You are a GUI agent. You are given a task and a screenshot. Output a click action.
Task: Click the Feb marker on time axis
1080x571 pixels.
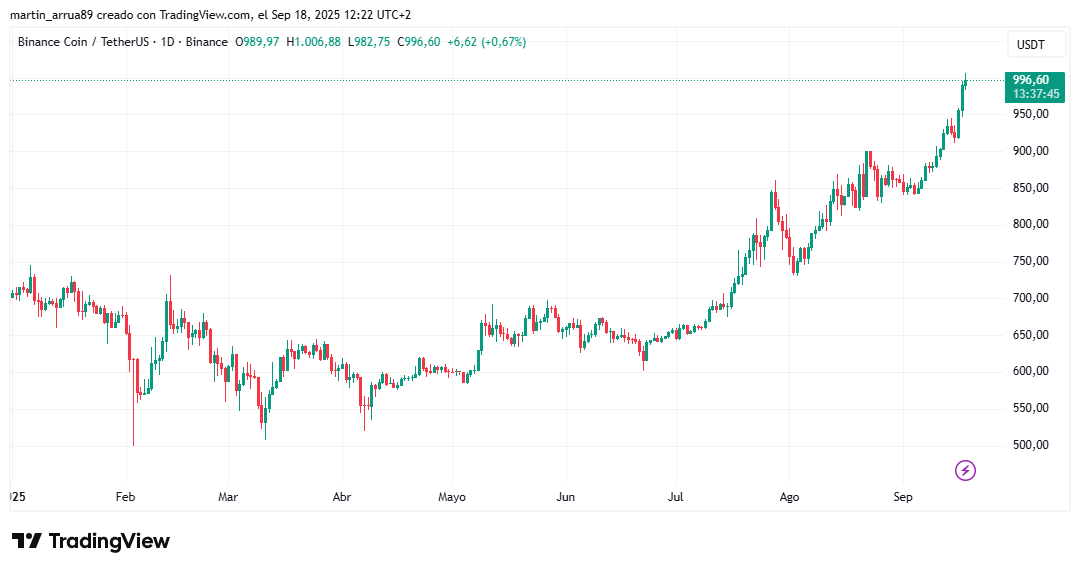point(125,496)
